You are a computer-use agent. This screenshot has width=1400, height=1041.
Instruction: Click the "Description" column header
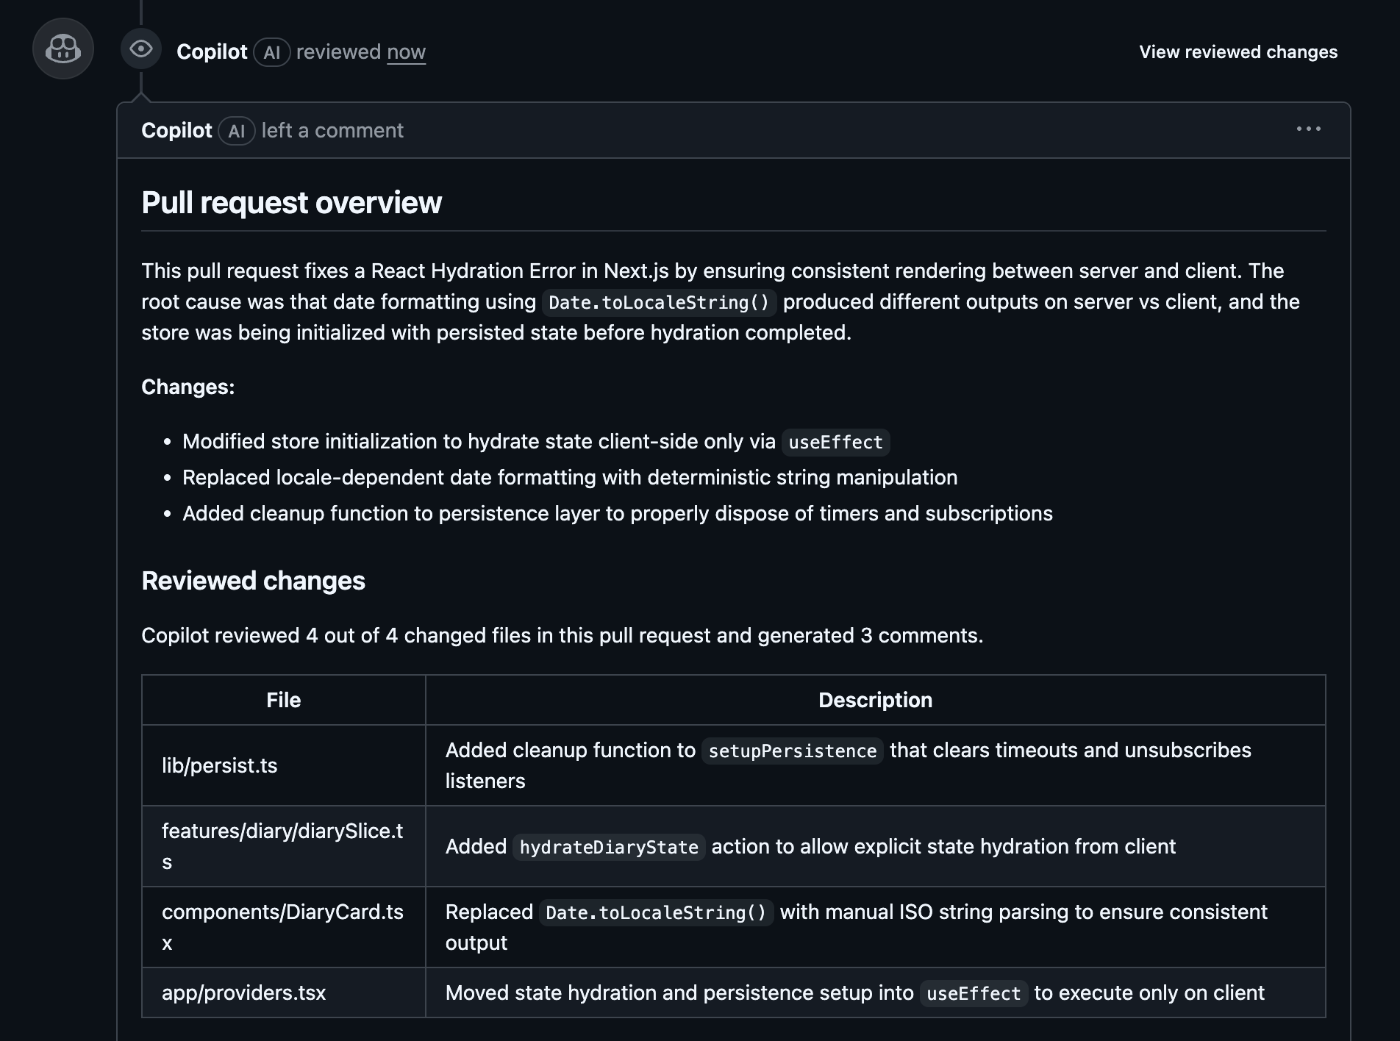click(875, 700)
